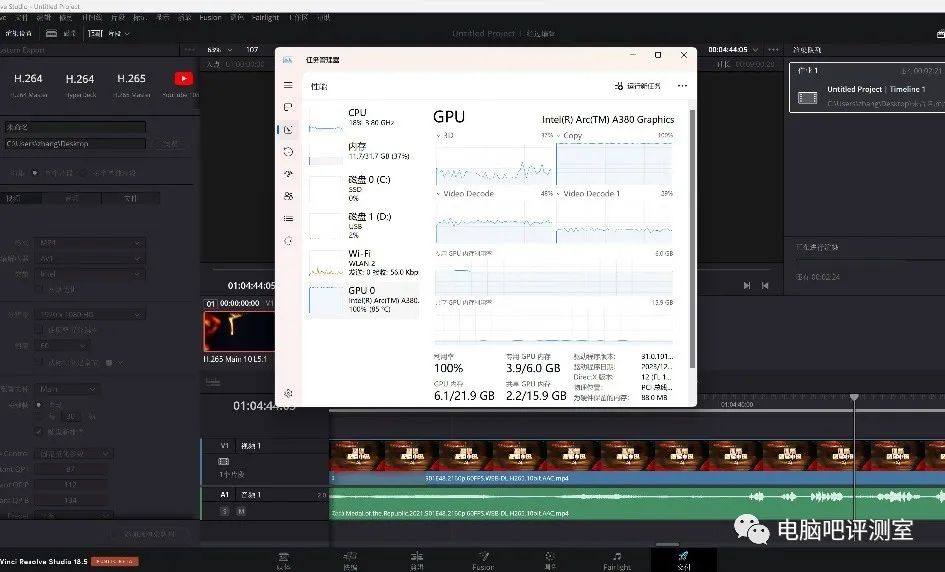Select CPU entry in Task Manager performance list
The width and height of the screenshot is (945, 572).
point(363,118)
